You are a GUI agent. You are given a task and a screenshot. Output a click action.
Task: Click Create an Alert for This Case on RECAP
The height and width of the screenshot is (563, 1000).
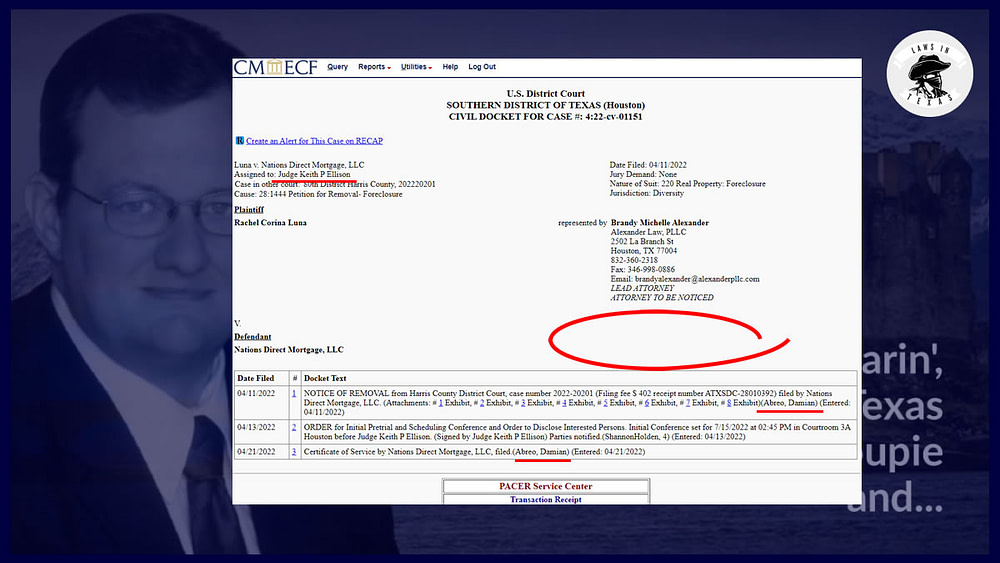click(x=314, y=141)
